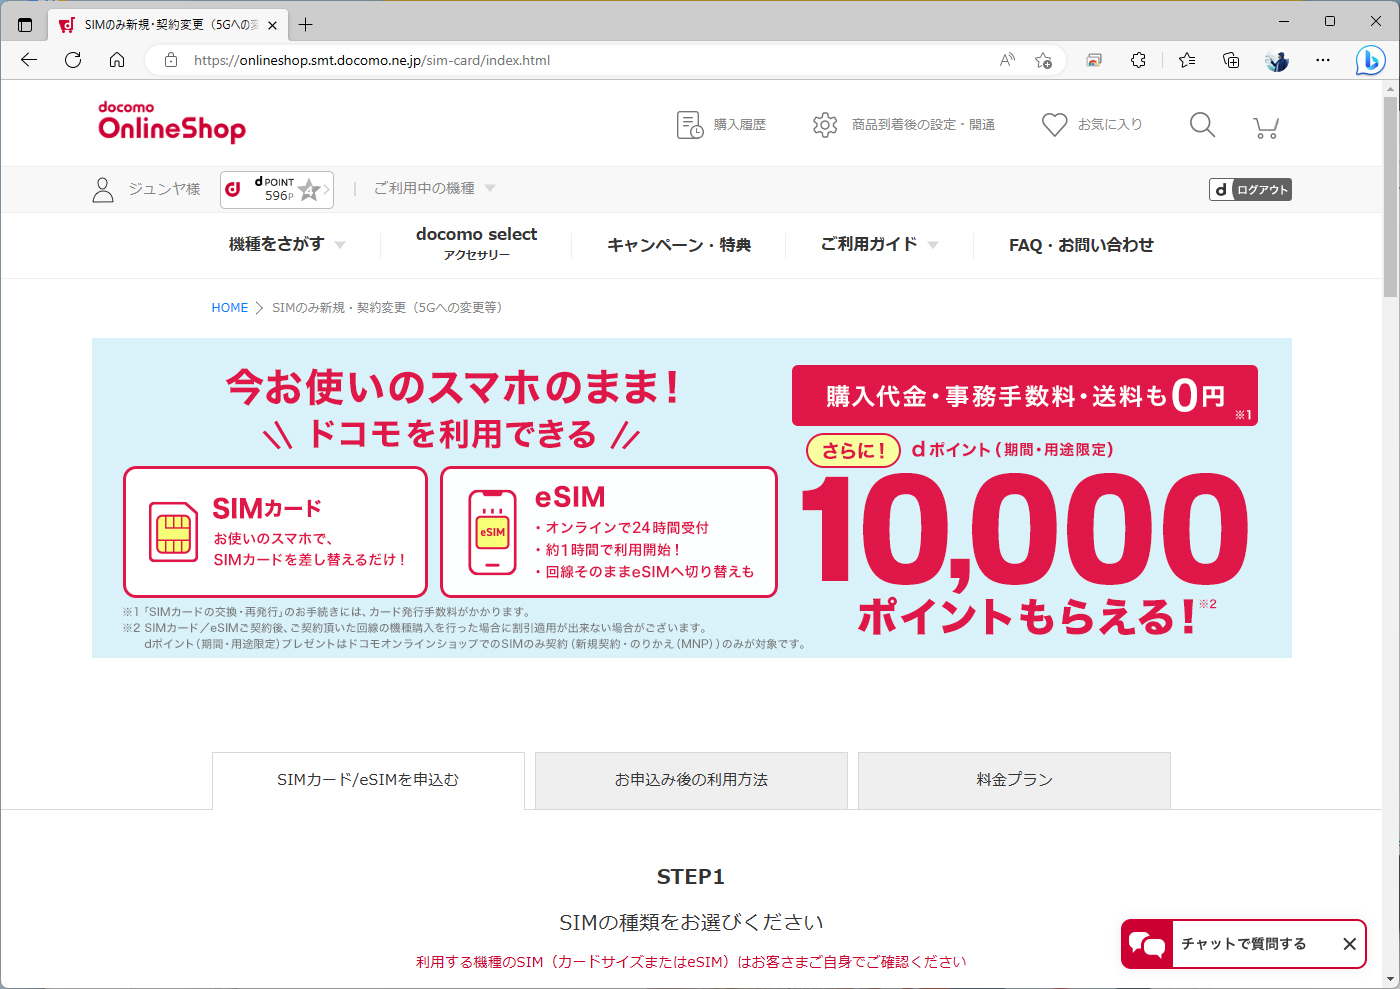Click the STEP1 heading text

(691, 877)
